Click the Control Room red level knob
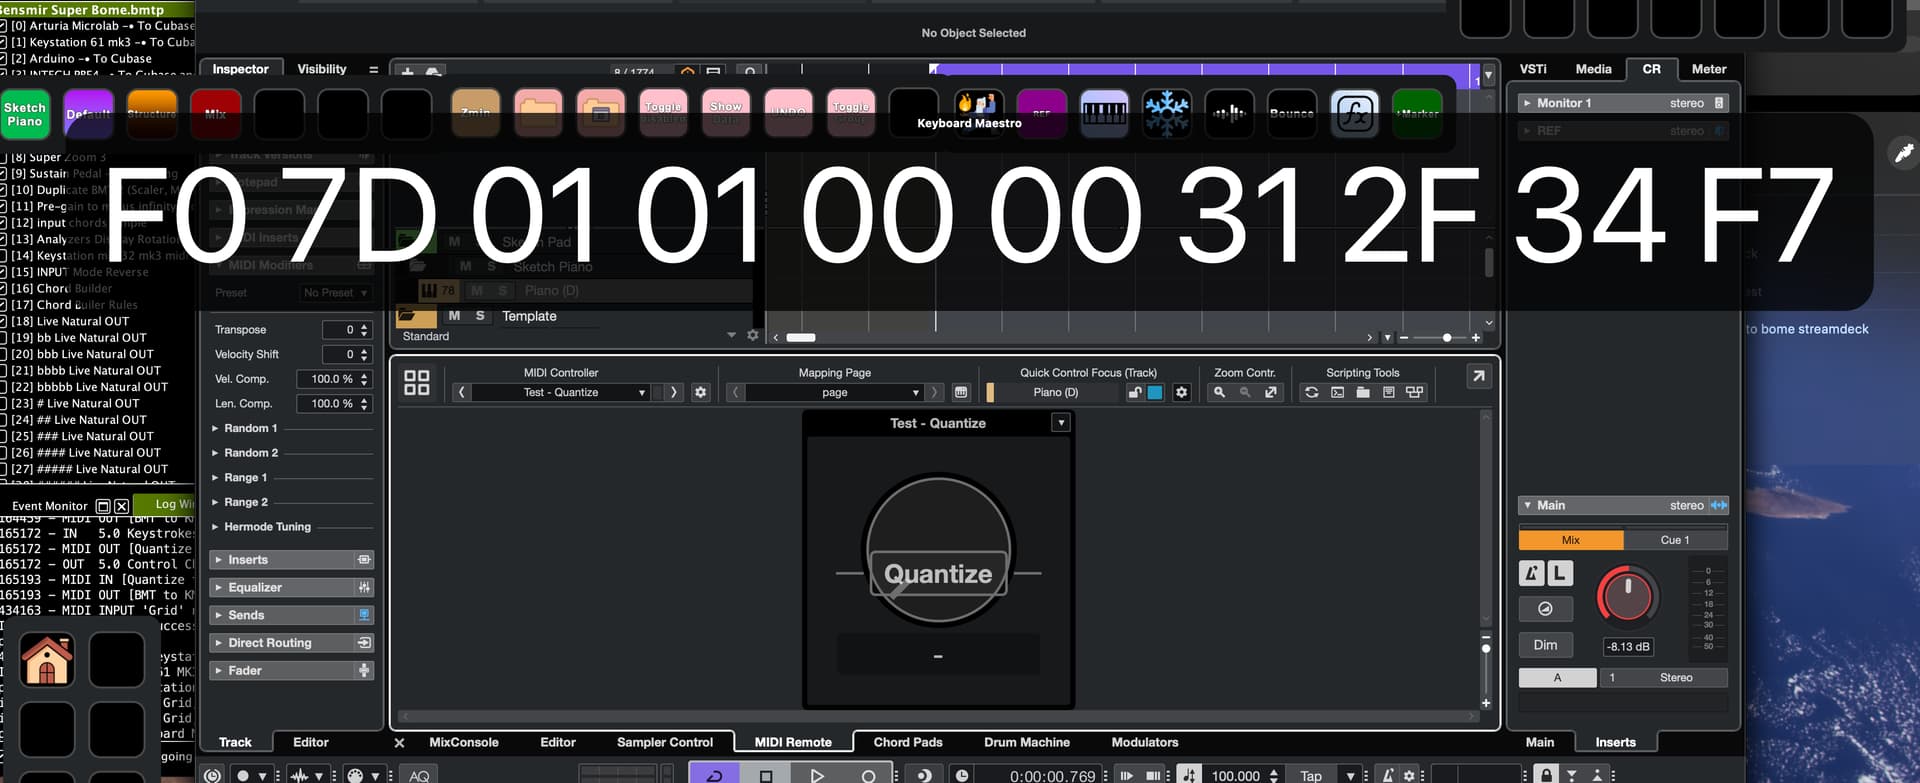This screenshot has height=783, width=1920. pos(1627,597)
